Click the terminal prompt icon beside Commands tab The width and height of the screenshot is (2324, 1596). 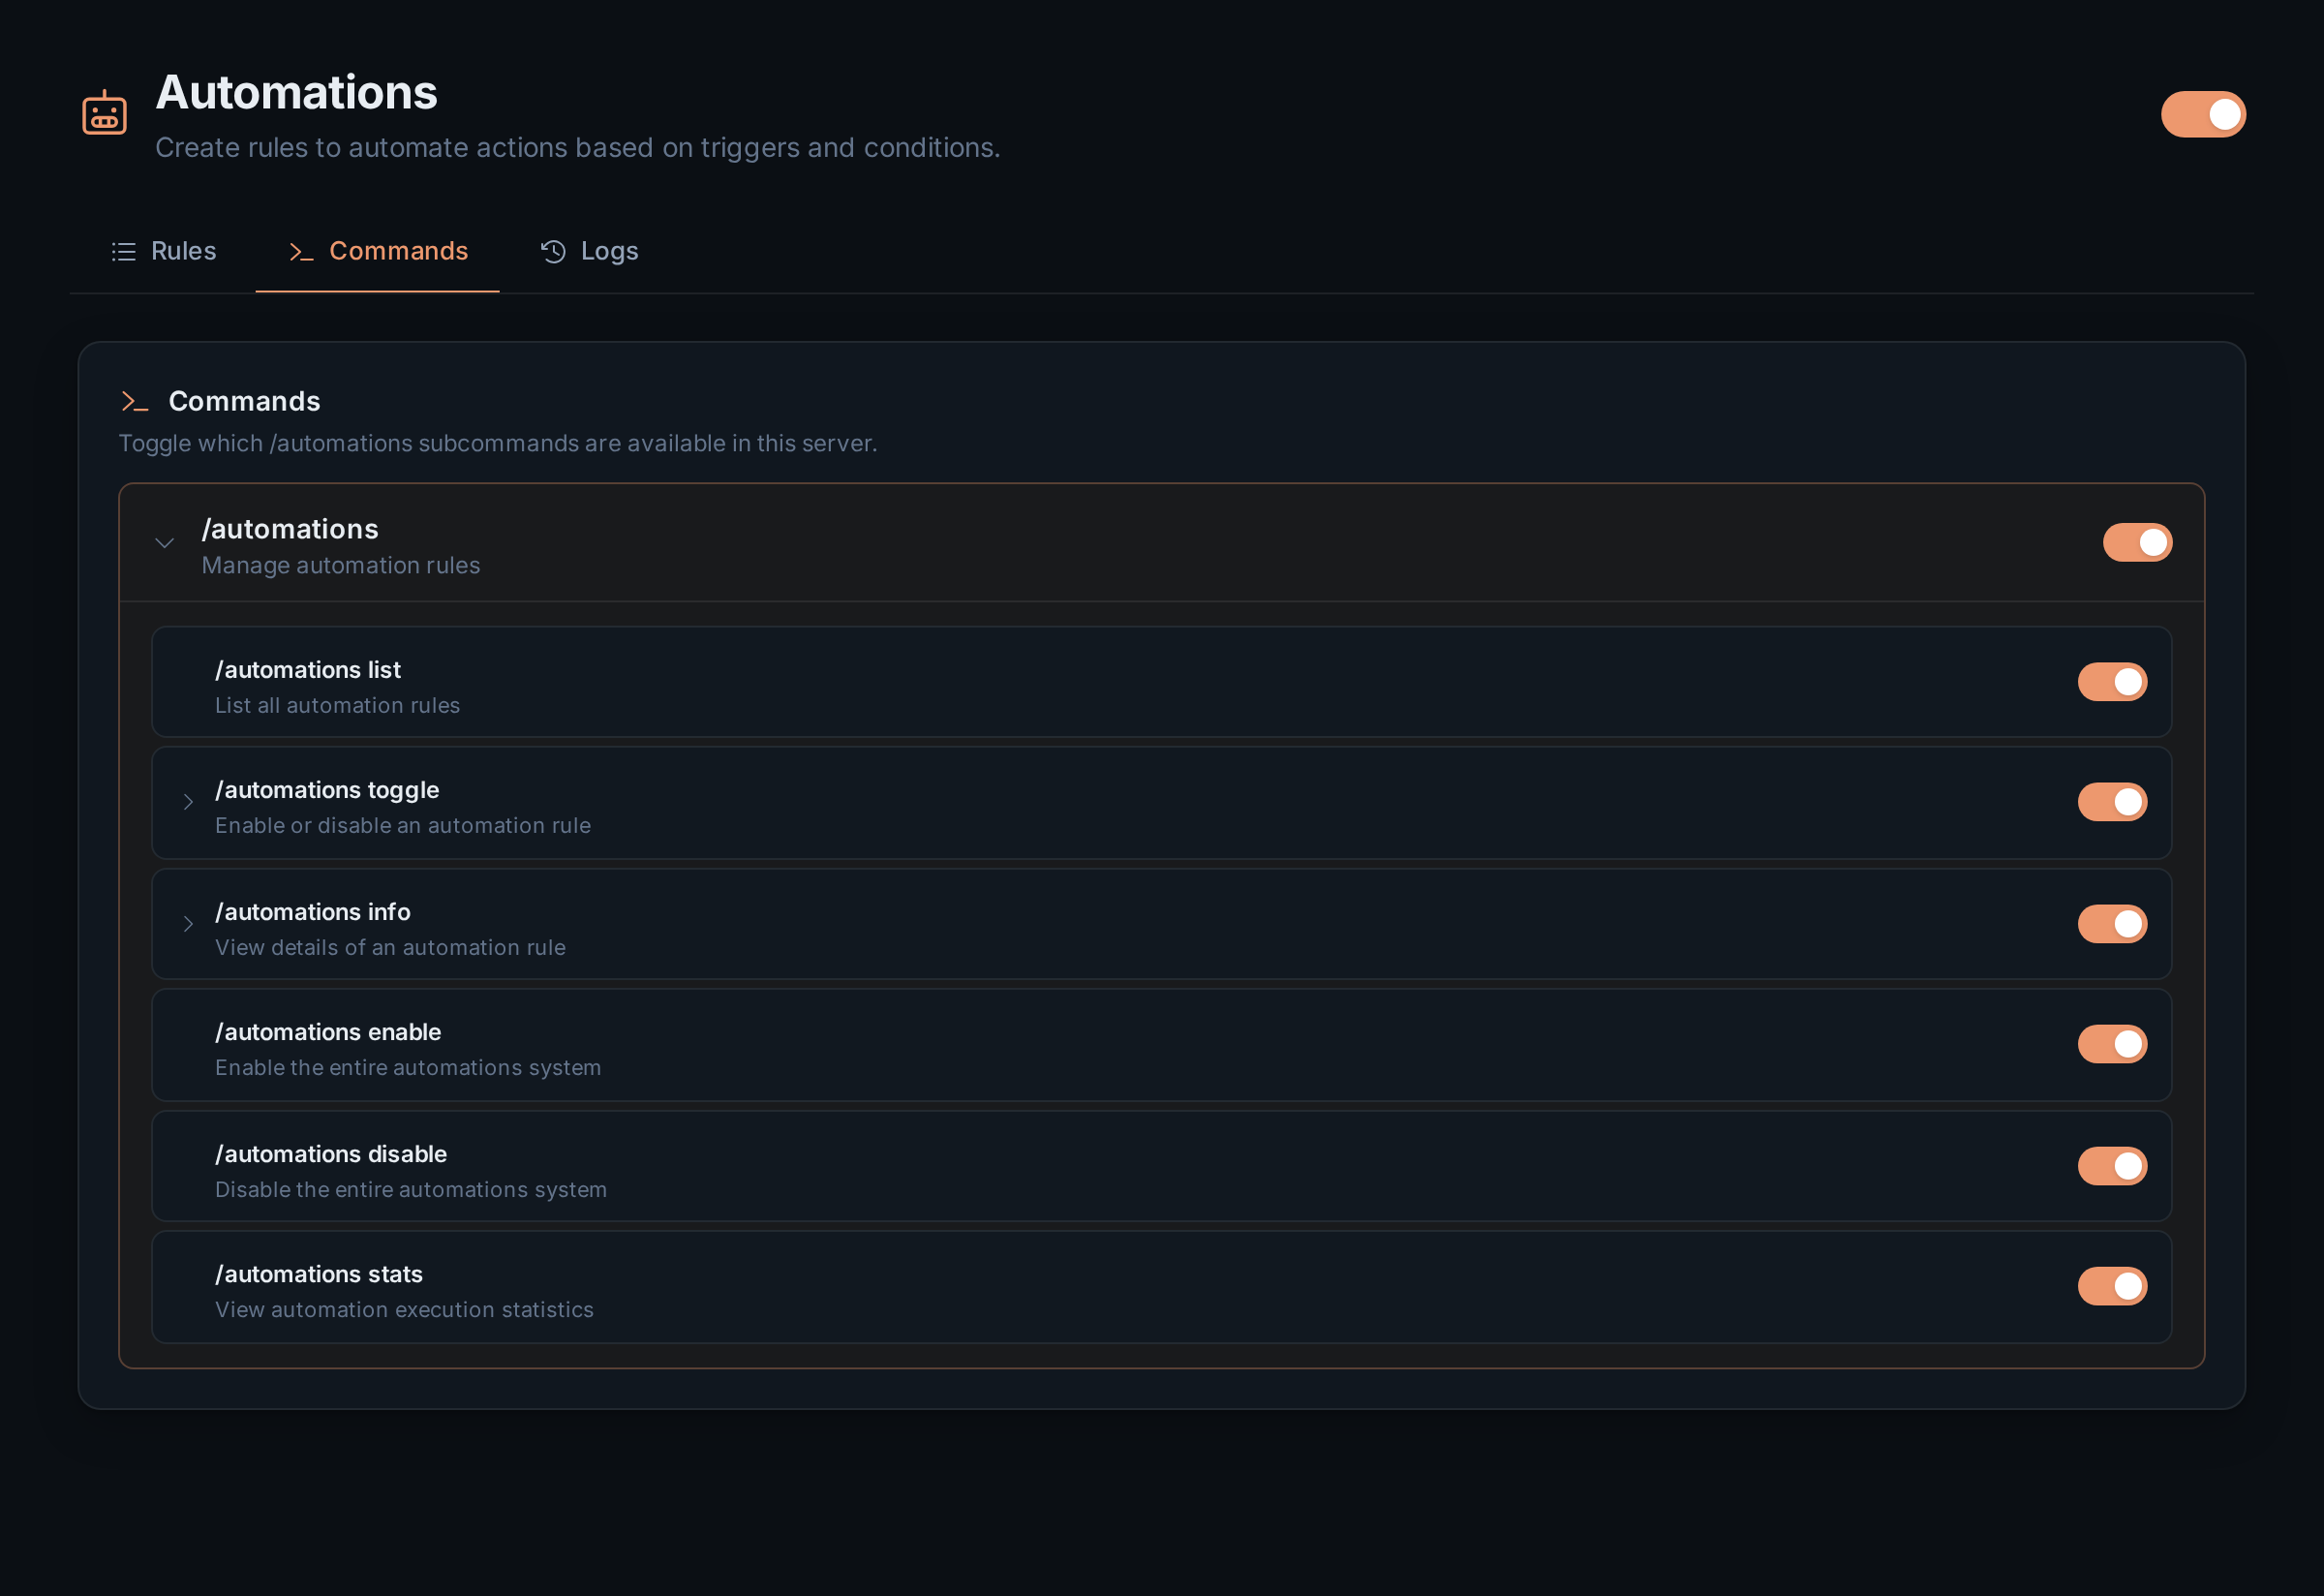[x=301, y=252]
